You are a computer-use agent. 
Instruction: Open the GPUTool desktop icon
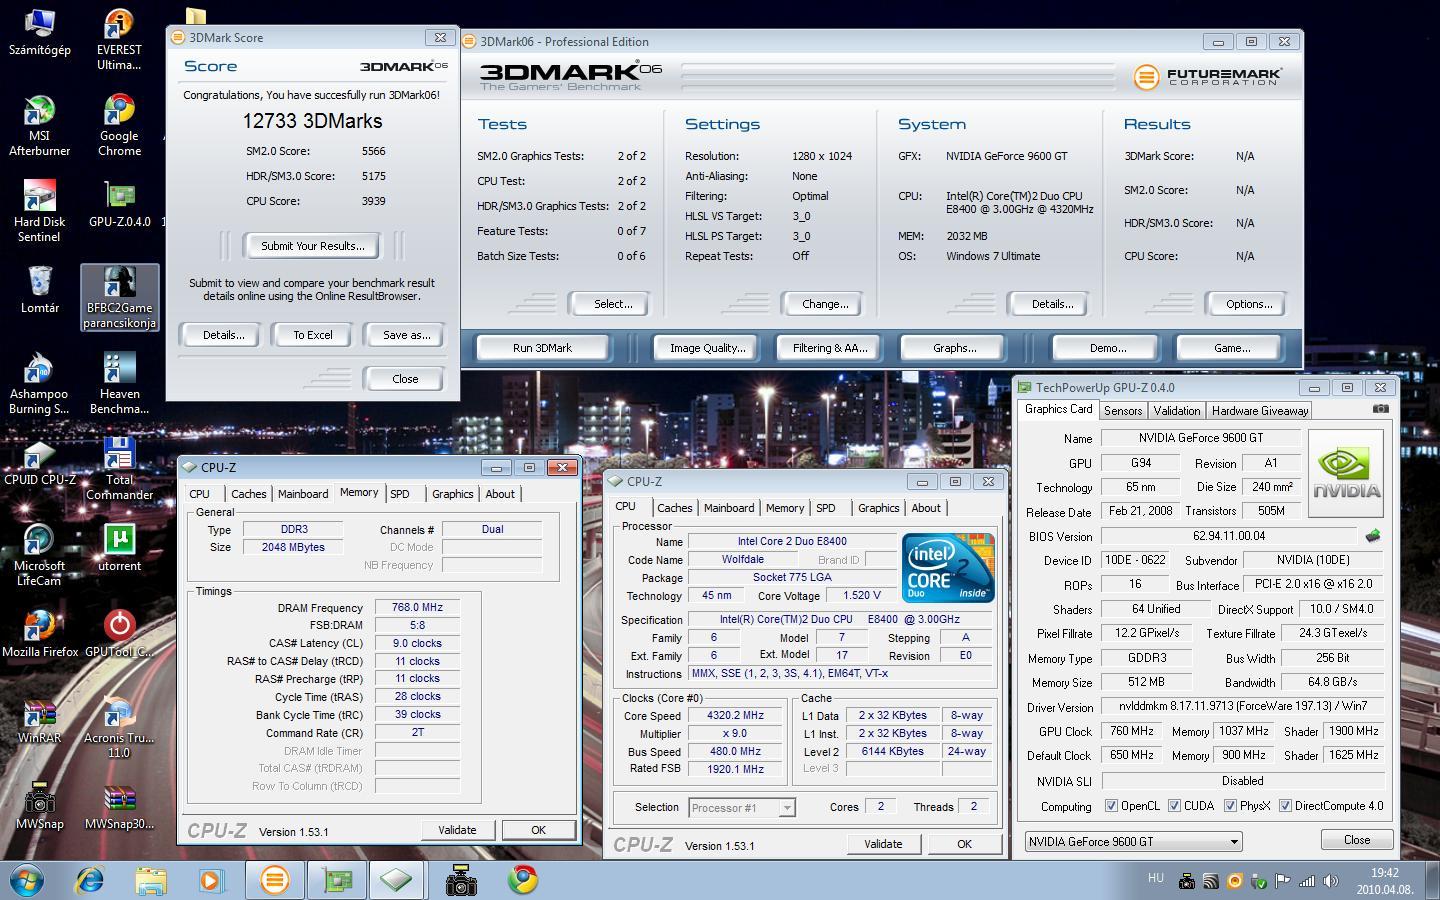click(119, 634)
